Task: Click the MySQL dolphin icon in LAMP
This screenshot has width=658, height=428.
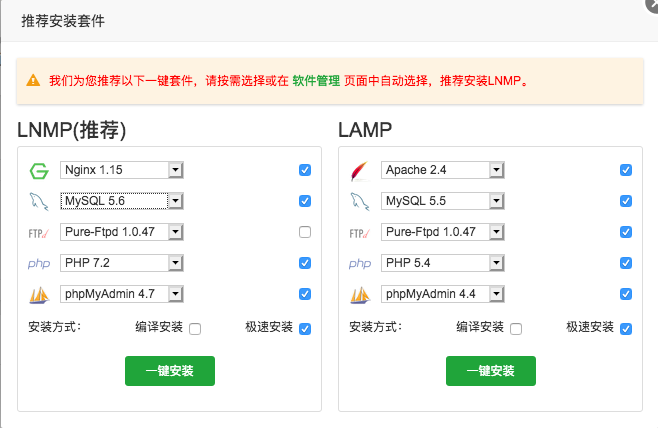Action: pyautogui.click(x=360, y=201)
